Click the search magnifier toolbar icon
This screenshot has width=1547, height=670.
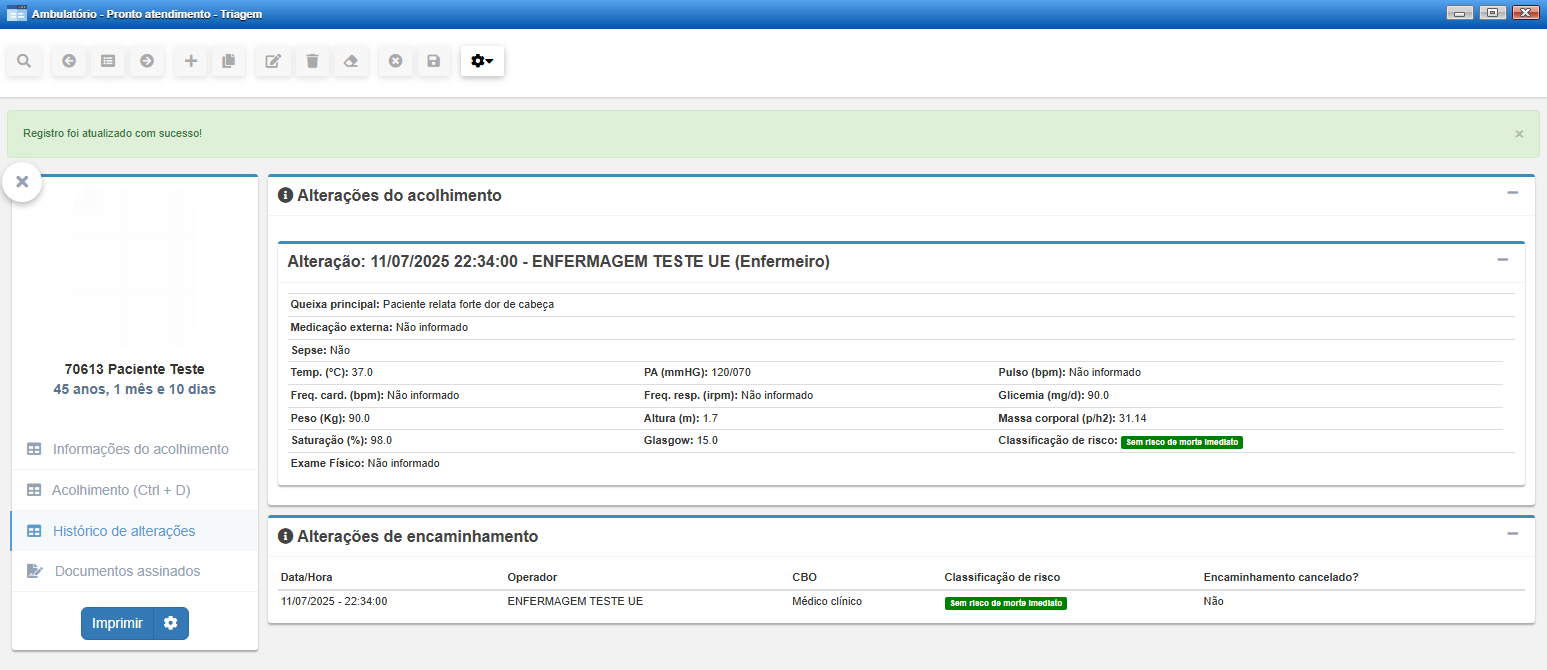pos(24,61)
